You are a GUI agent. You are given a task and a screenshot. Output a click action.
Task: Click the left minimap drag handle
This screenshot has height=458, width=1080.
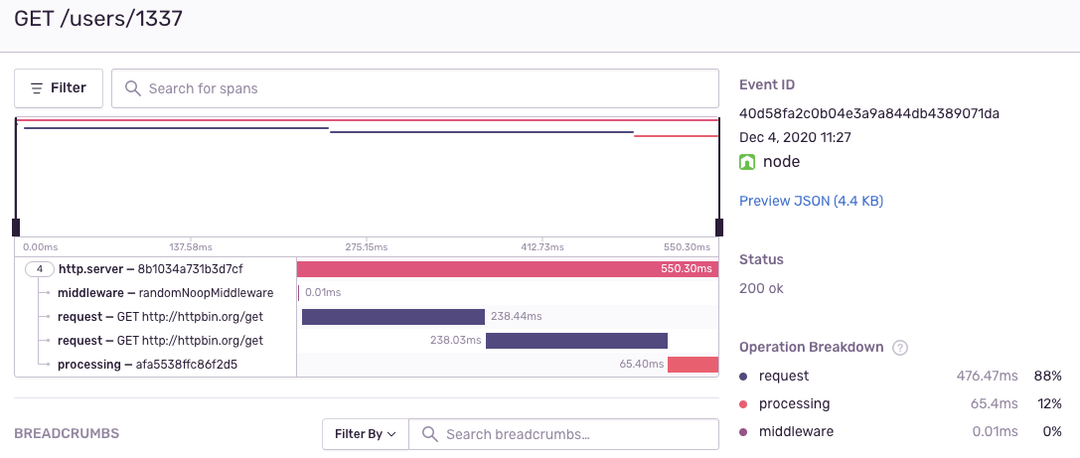(16, 227)
